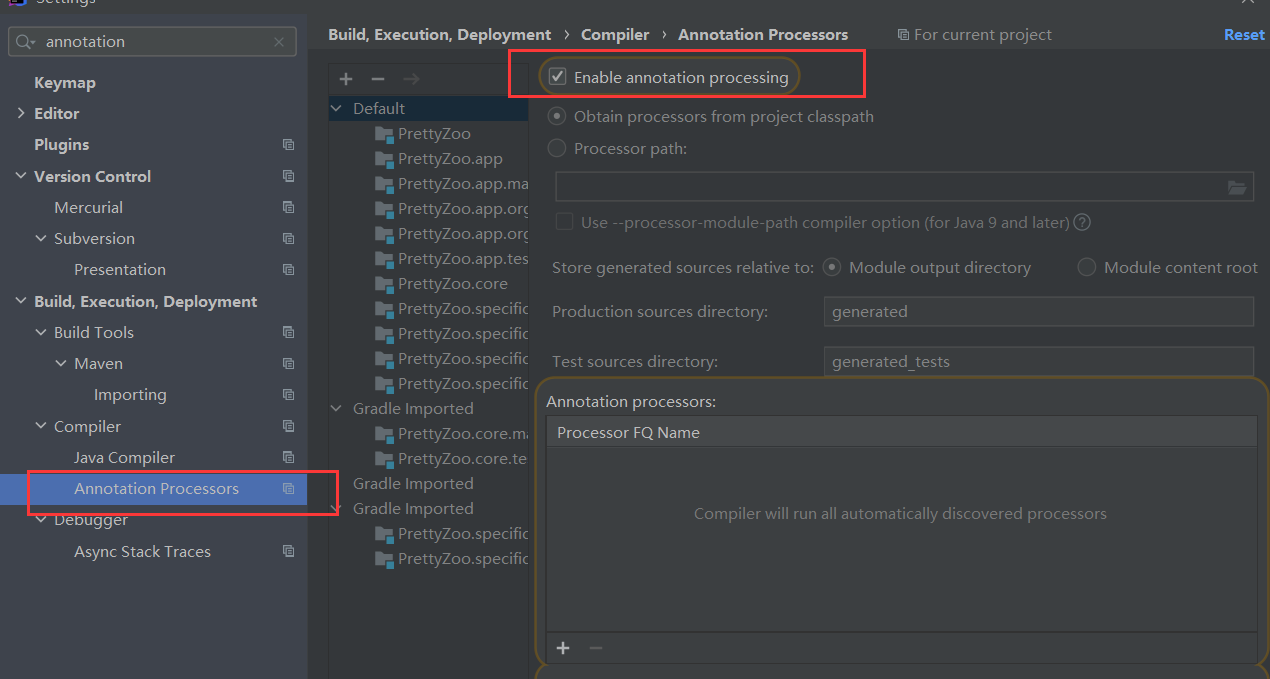Viewport: 1270px width, 679px height.
Task: Click the Annotation processors: label
Action: (x=631, y=402)
